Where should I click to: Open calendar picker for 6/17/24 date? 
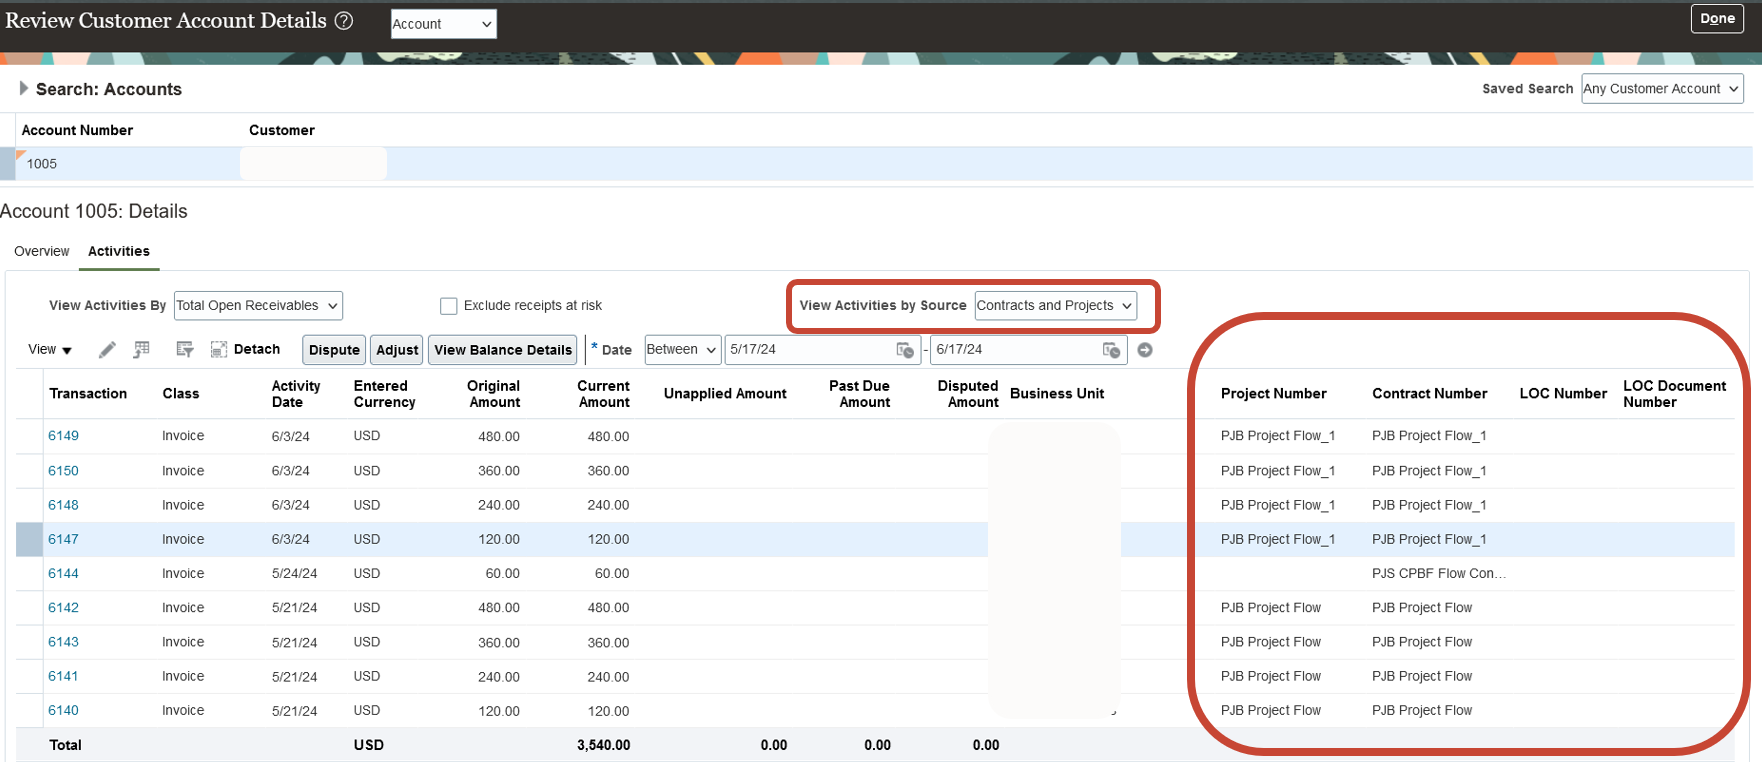(x=1111, y=350)
